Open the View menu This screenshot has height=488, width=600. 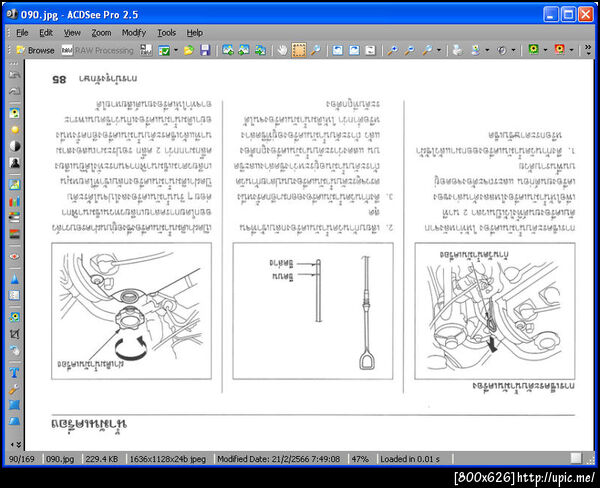(x=72, y=33)
